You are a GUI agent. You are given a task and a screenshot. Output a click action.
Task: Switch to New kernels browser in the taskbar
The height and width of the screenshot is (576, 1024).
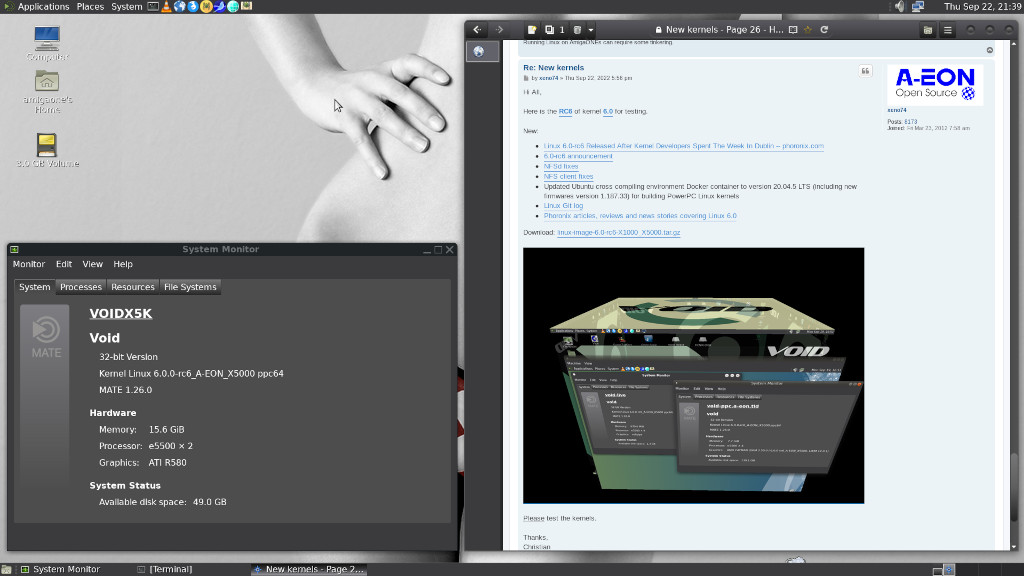308,569
